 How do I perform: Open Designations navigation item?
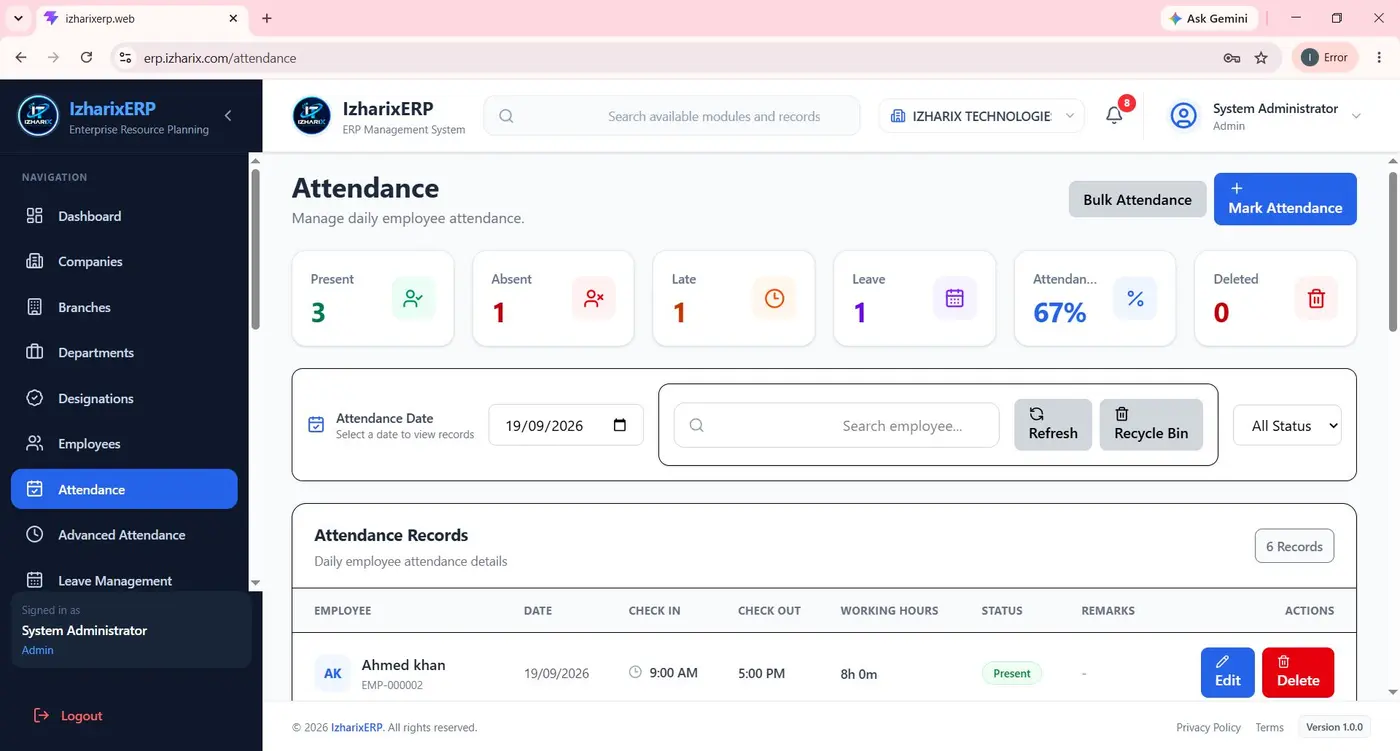click(x=124, y=398)
